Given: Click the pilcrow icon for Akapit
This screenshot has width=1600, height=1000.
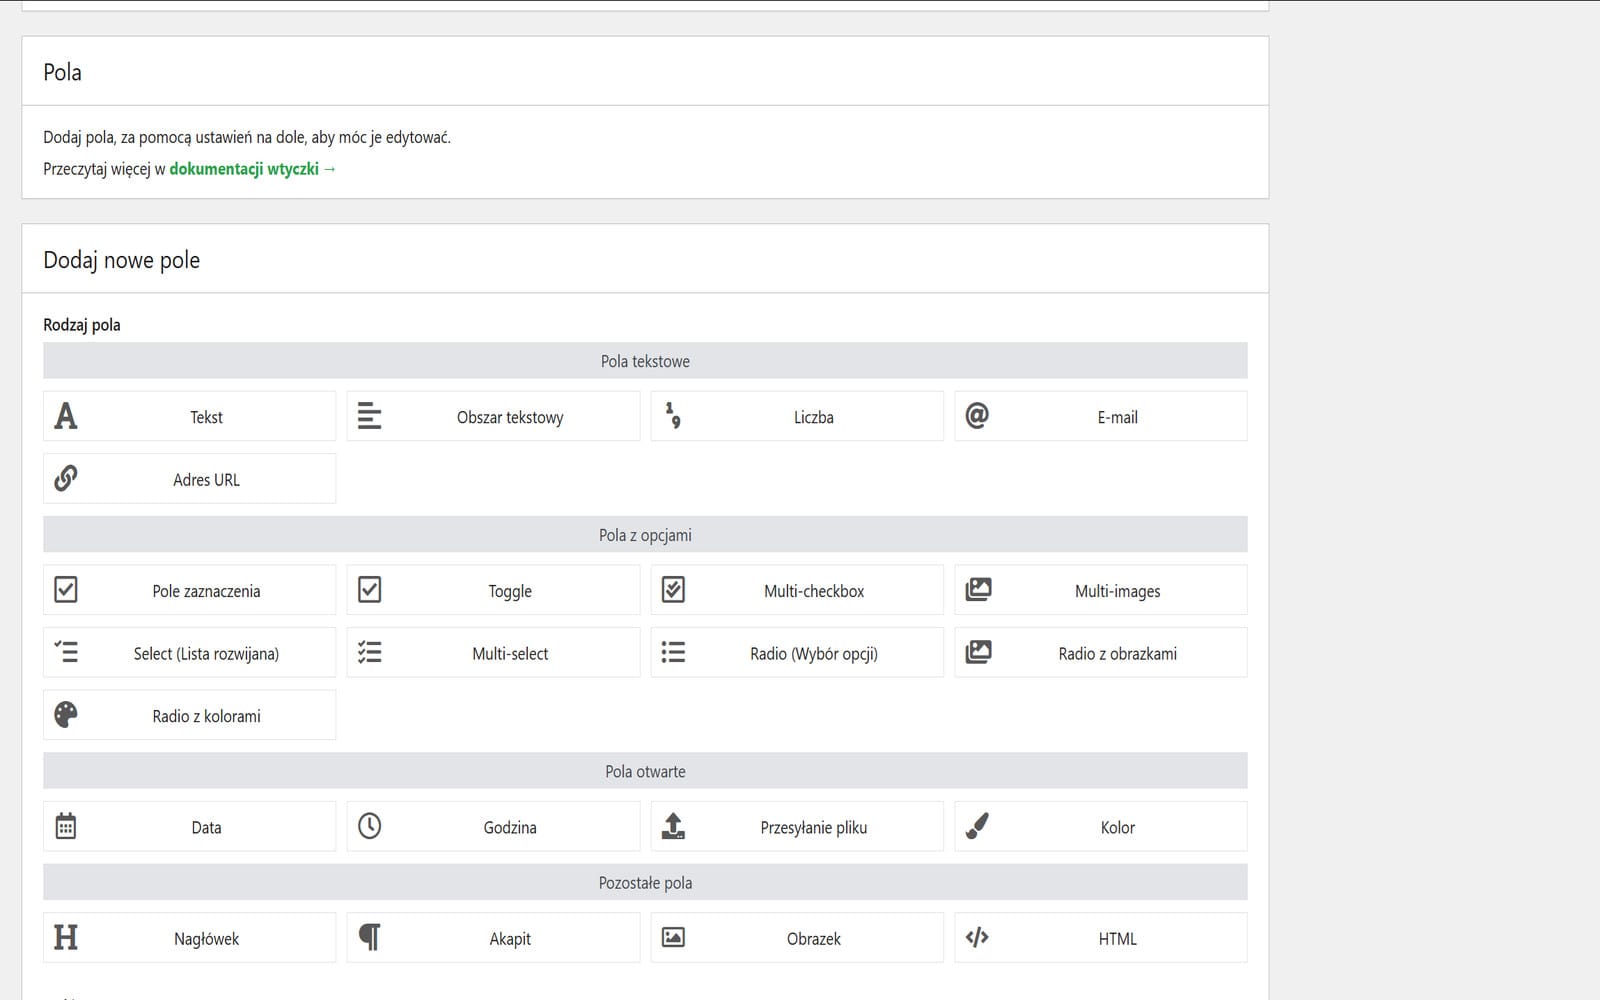Looking at the screenshot, I should (x=370, y=937).
